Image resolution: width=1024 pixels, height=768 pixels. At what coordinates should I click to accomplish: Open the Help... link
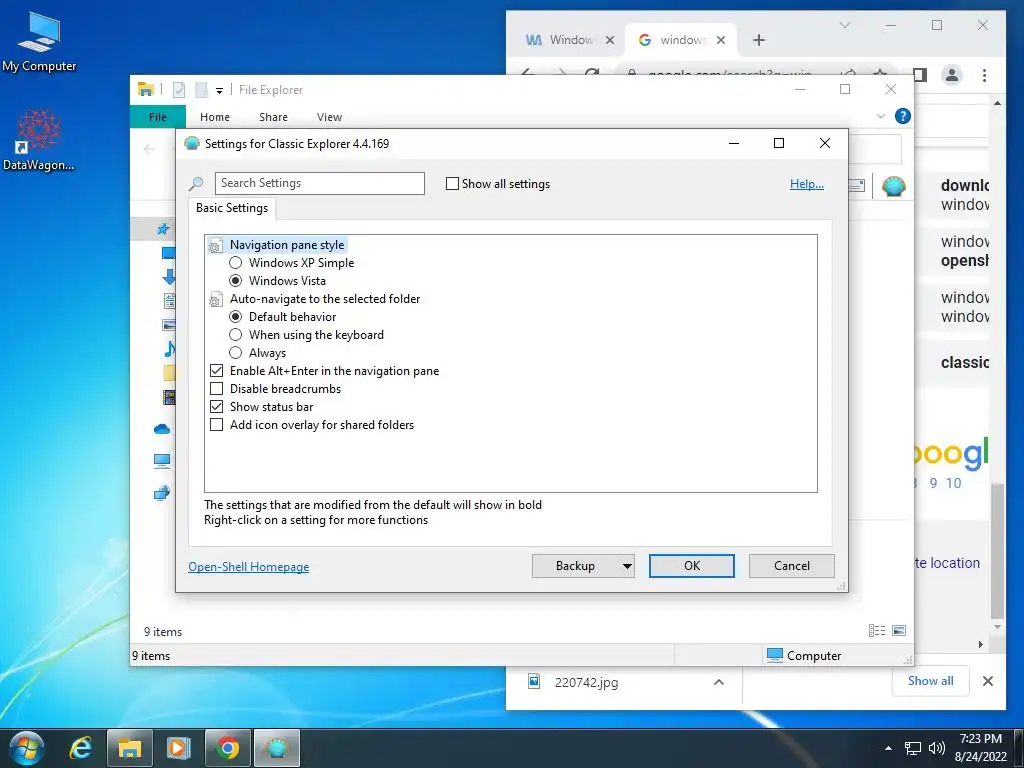[x=807, y=184]
